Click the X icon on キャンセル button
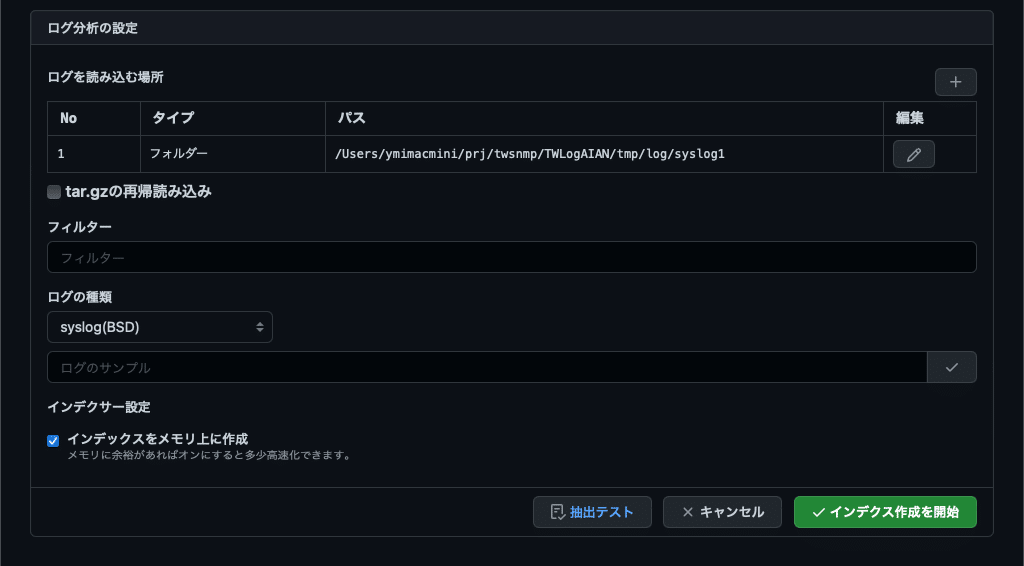1024x566 pixels. click(x=688, y=512)
